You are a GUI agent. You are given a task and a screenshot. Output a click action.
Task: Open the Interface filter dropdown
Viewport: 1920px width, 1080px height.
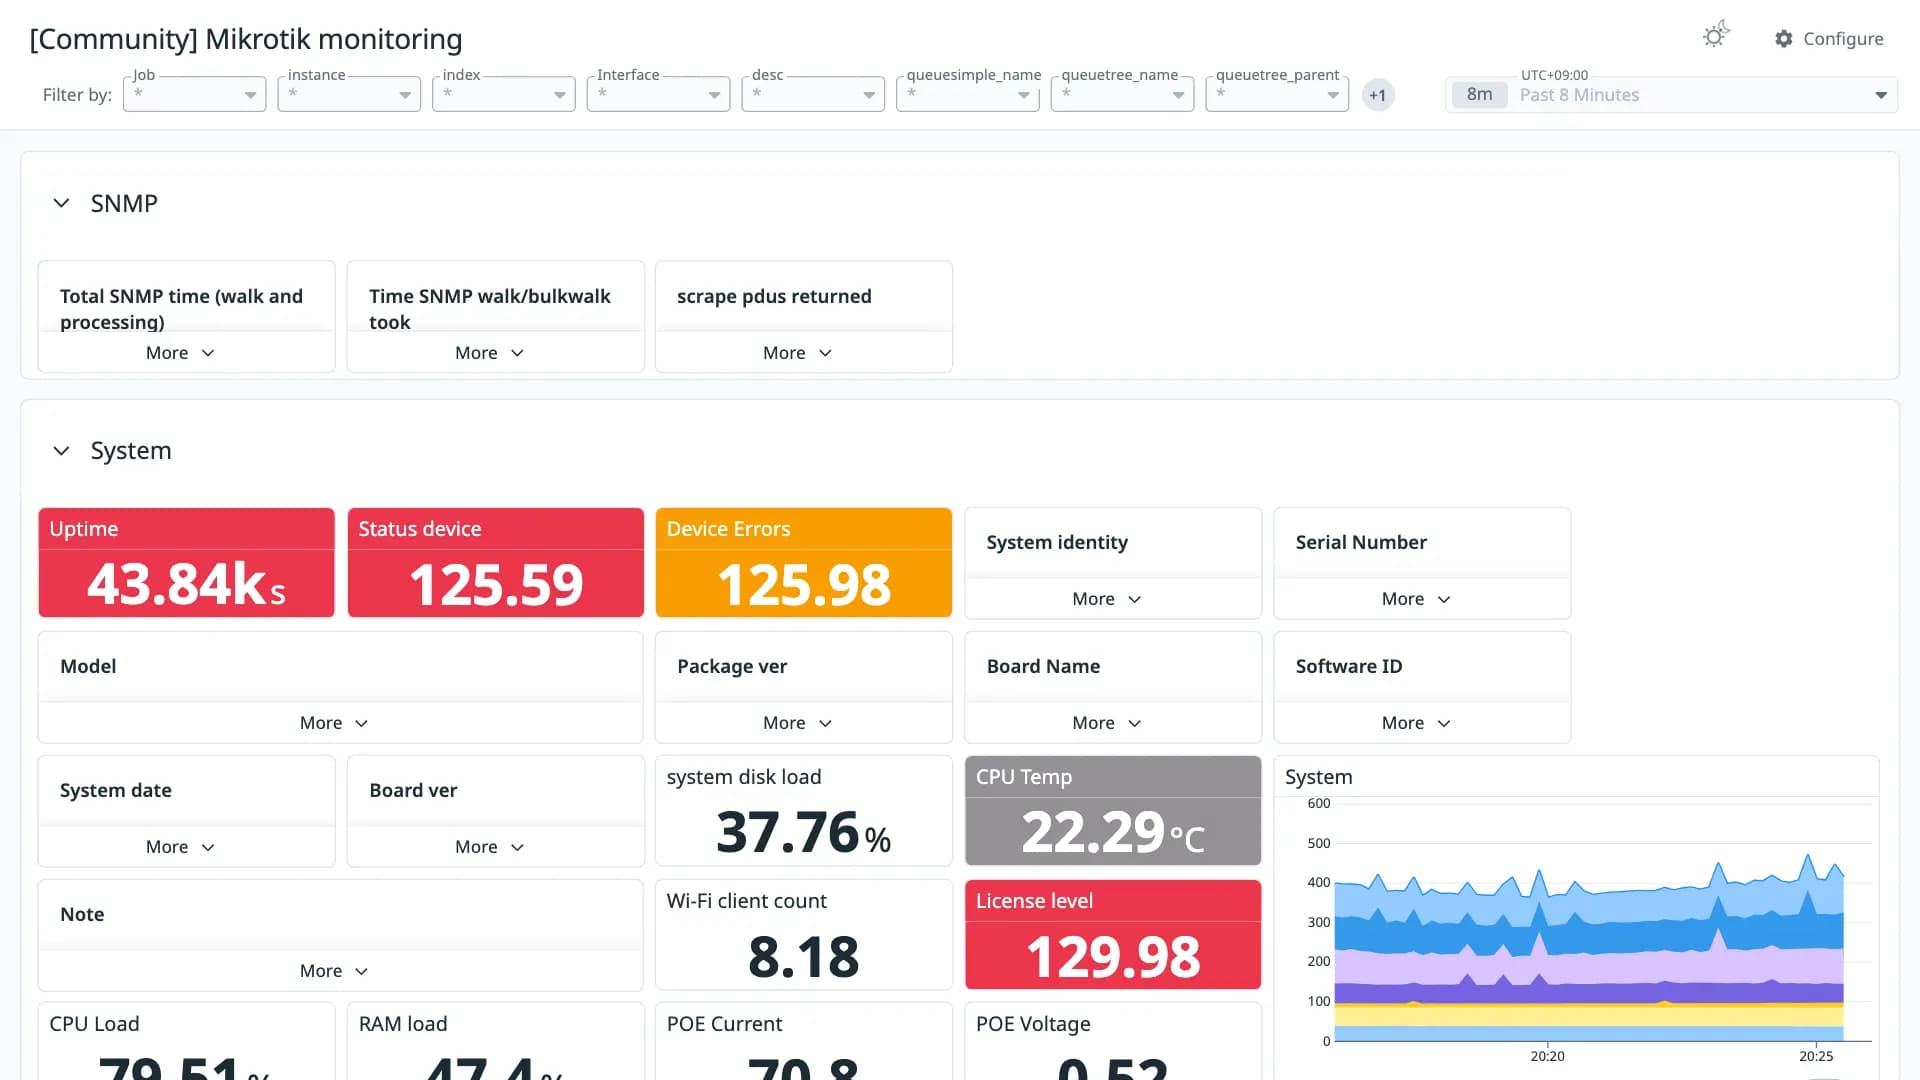point(658,94)
